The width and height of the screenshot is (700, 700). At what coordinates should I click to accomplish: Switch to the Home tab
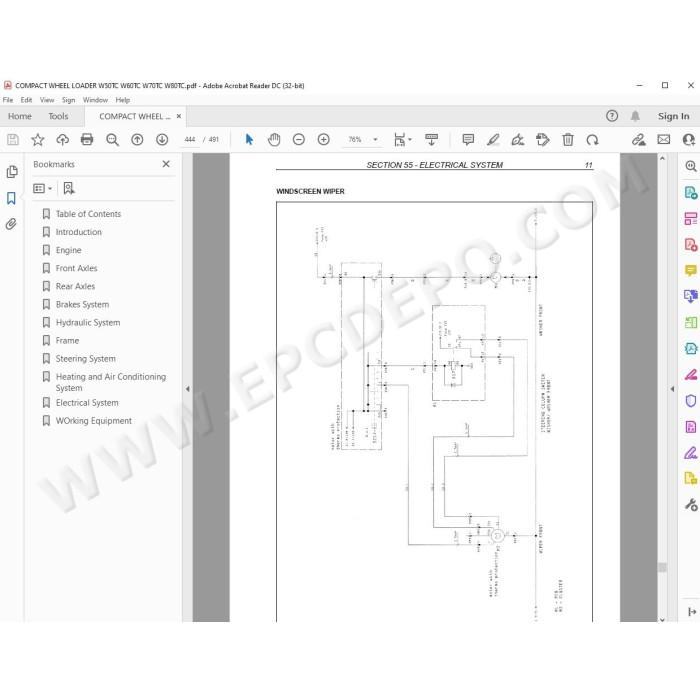tap(20, 116)
